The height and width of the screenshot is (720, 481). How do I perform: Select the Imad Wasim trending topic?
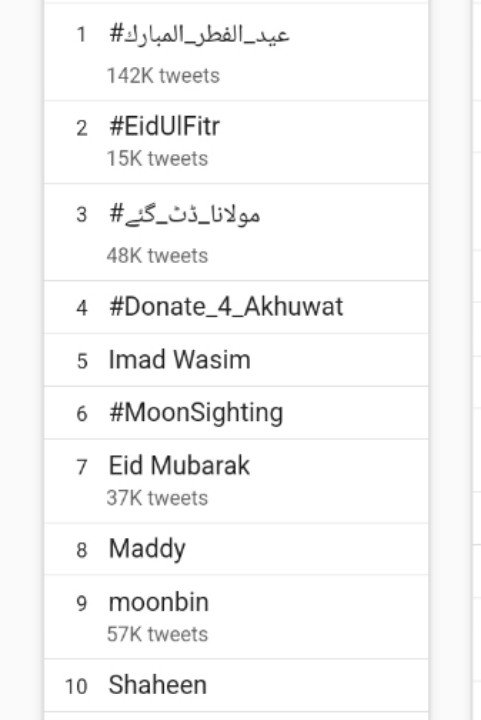[179, 359]
